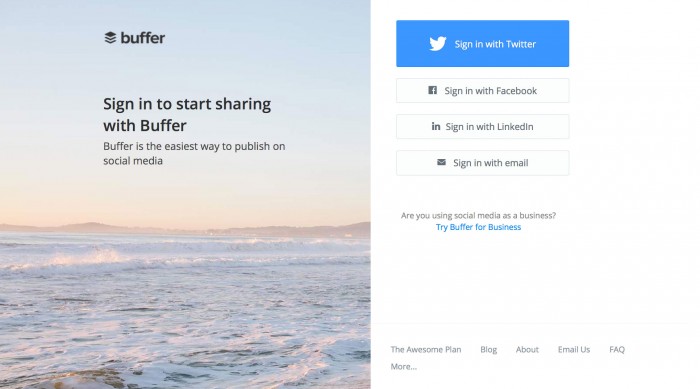The width and height of the screenshot is (700, 389).
Task: Choose Sign in with LinkedIn
Action: point(483,126)
